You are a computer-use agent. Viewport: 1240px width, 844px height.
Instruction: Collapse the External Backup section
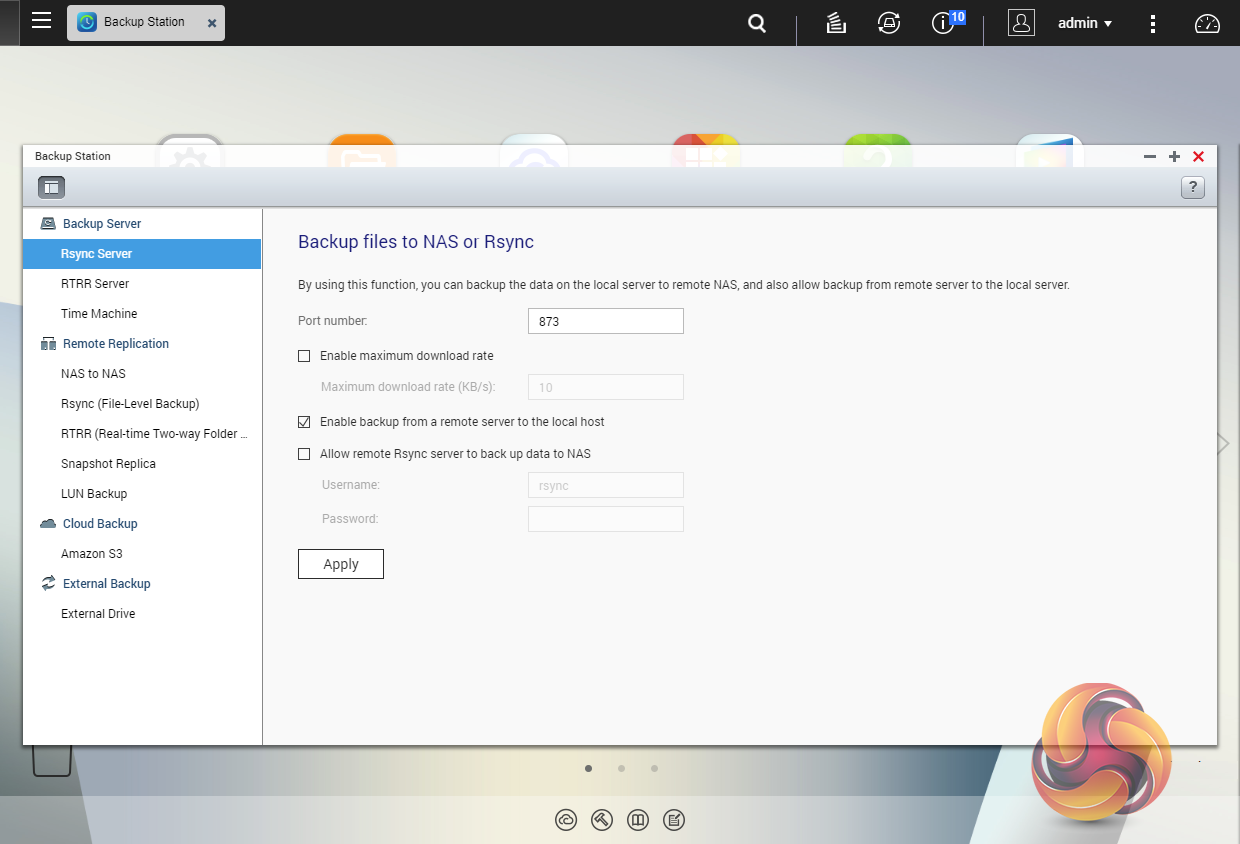click(x=107, y=584)
